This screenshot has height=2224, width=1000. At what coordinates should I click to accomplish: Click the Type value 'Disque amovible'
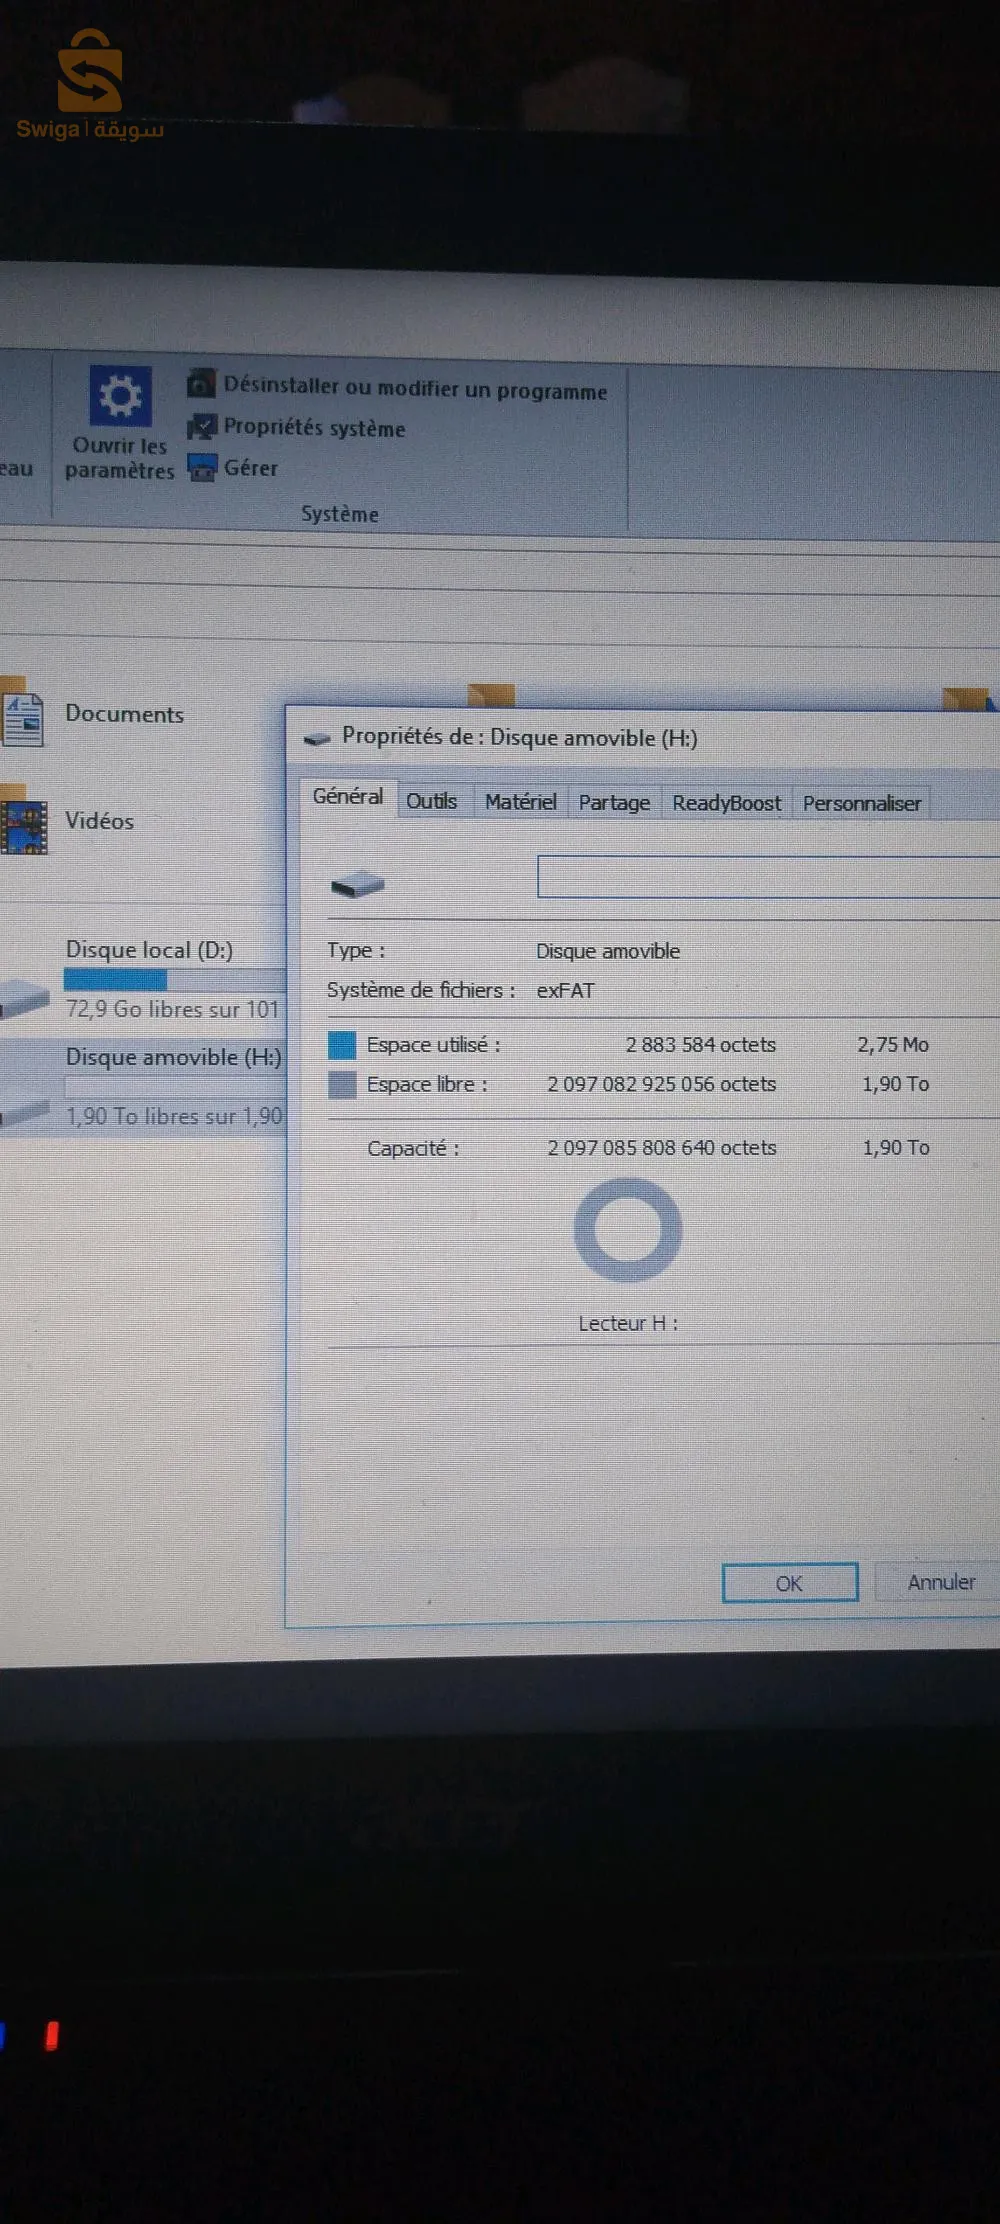[608, 951]
